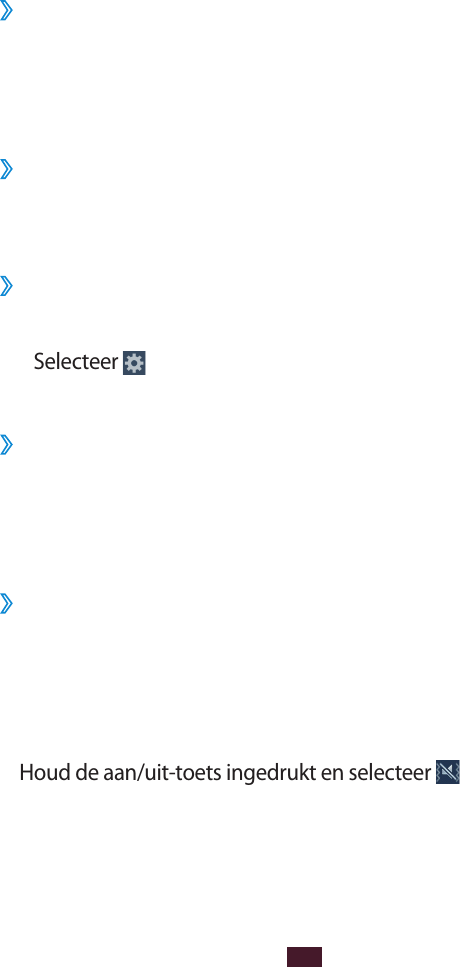
Task: Open settings using the cog beside Selecteer
Action: point(134,363)
